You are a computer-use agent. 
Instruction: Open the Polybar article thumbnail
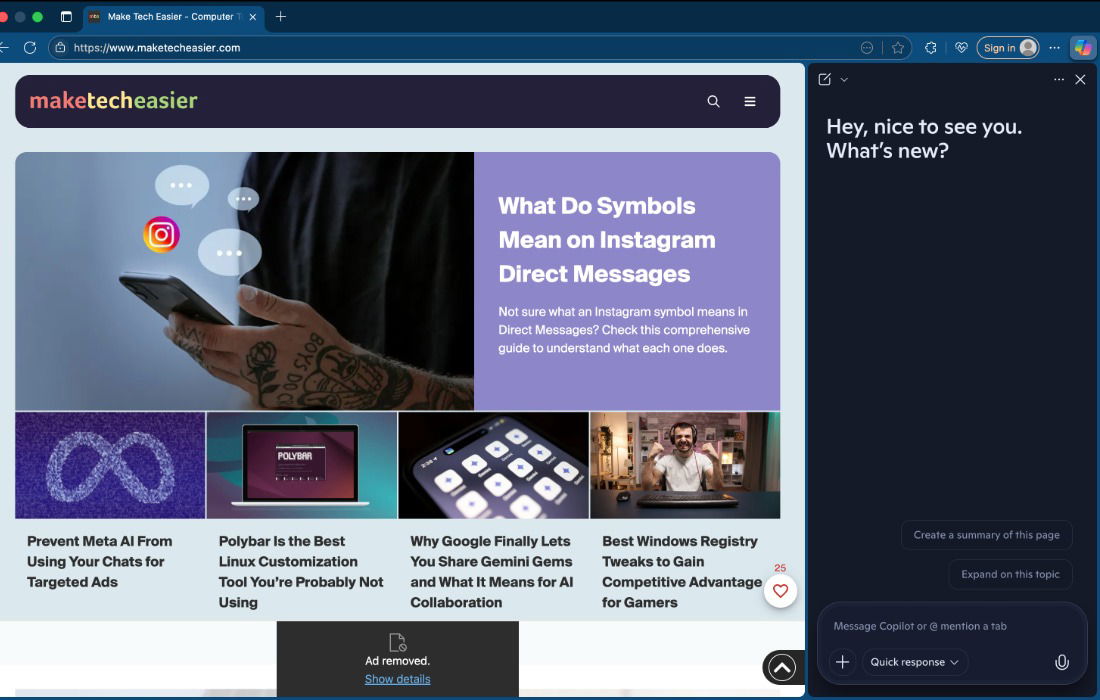pos(301,465)
